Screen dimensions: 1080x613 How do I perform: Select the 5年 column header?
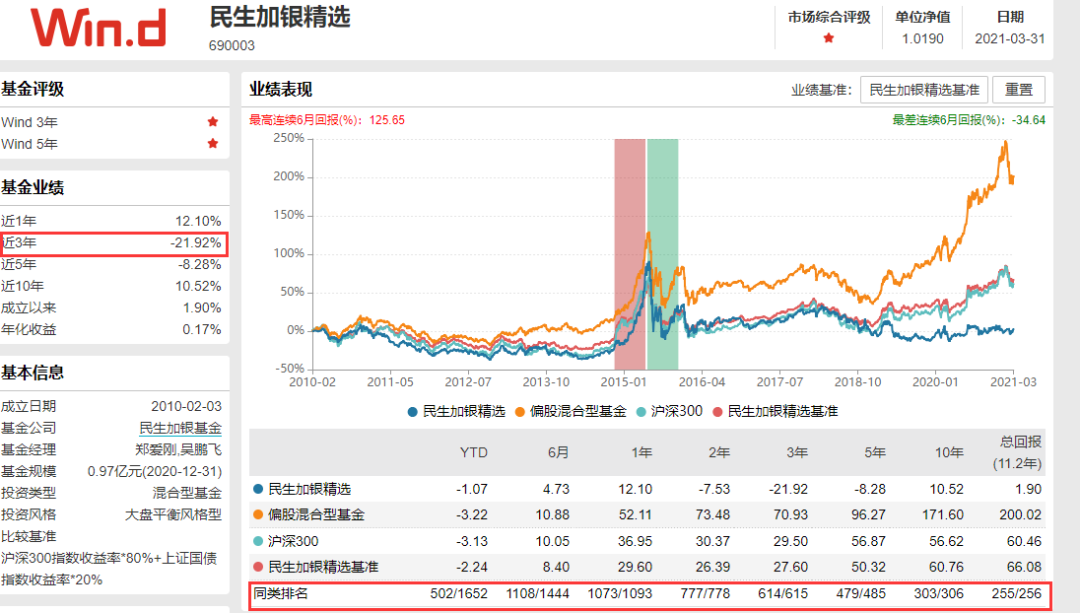pyautogui.click(x=875, y=453)
